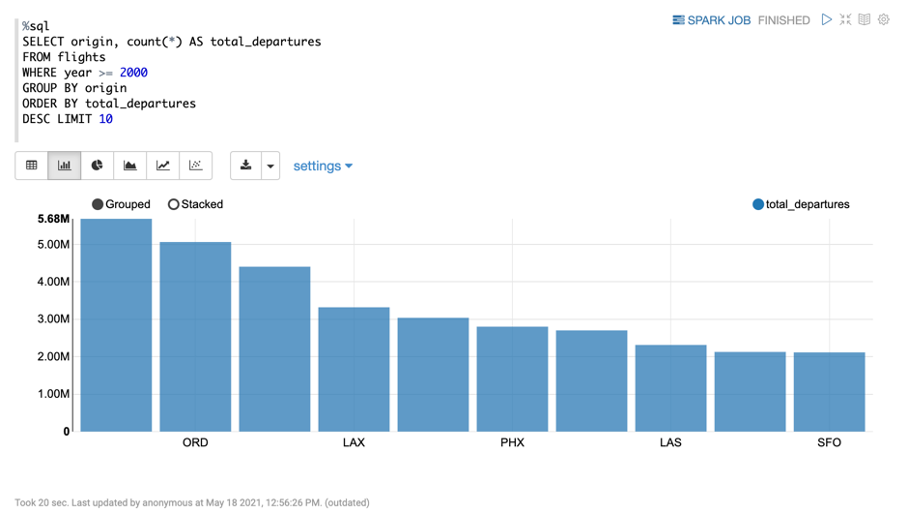The width and height of the screenshot is (908, 514).
Task: Click the %sql interpreter line
Action: click(36, 26)
